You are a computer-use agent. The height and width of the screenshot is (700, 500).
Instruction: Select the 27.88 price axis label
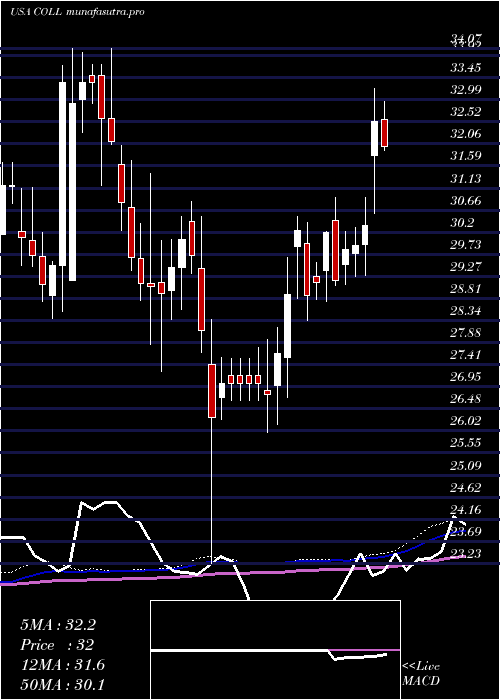point(466,333)
